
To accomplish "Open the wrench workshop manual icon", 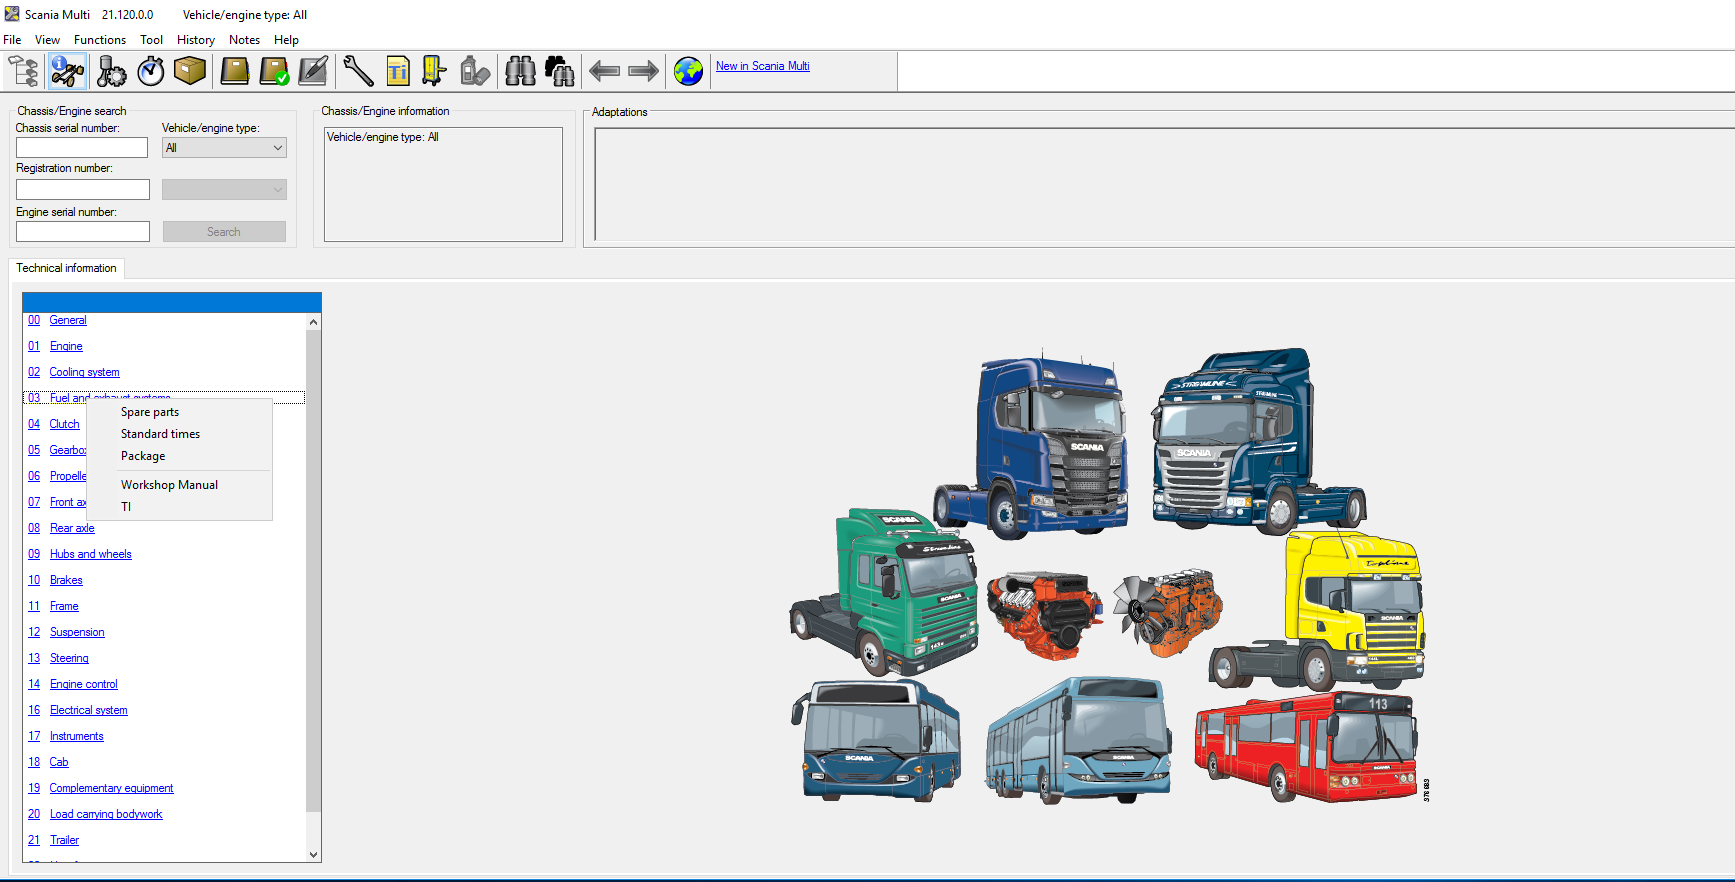I will pyautogui.click(x=358, y=71).
